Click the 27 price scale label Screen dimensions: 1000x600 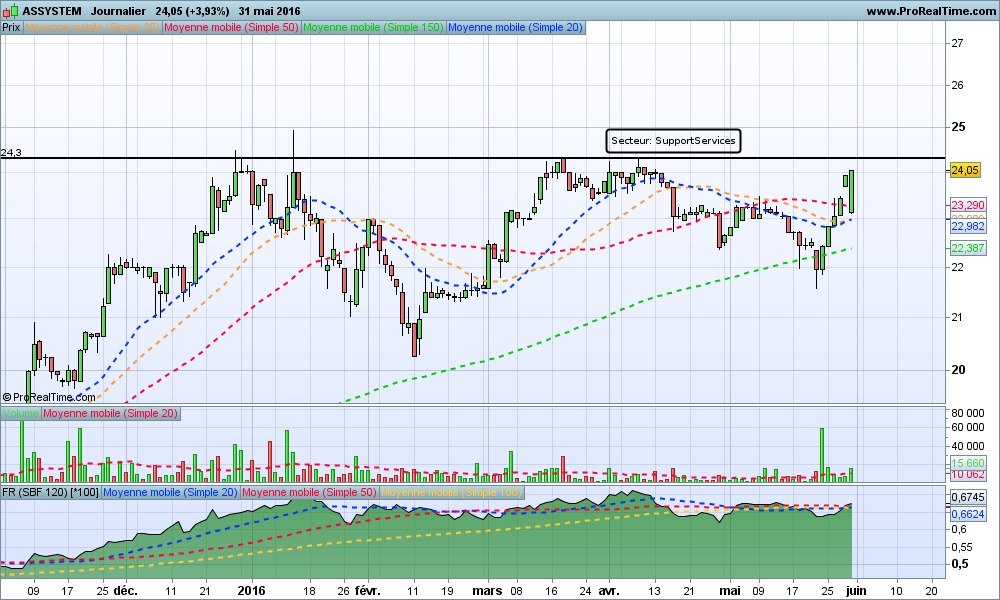coord(957,43)
